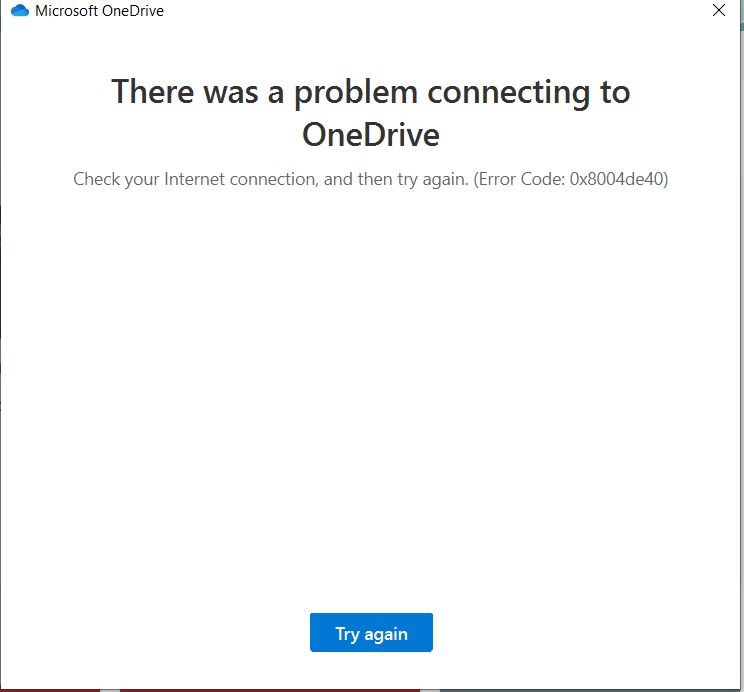Close the Microsoft OneDrive dialog

click(x=718, y=10)
